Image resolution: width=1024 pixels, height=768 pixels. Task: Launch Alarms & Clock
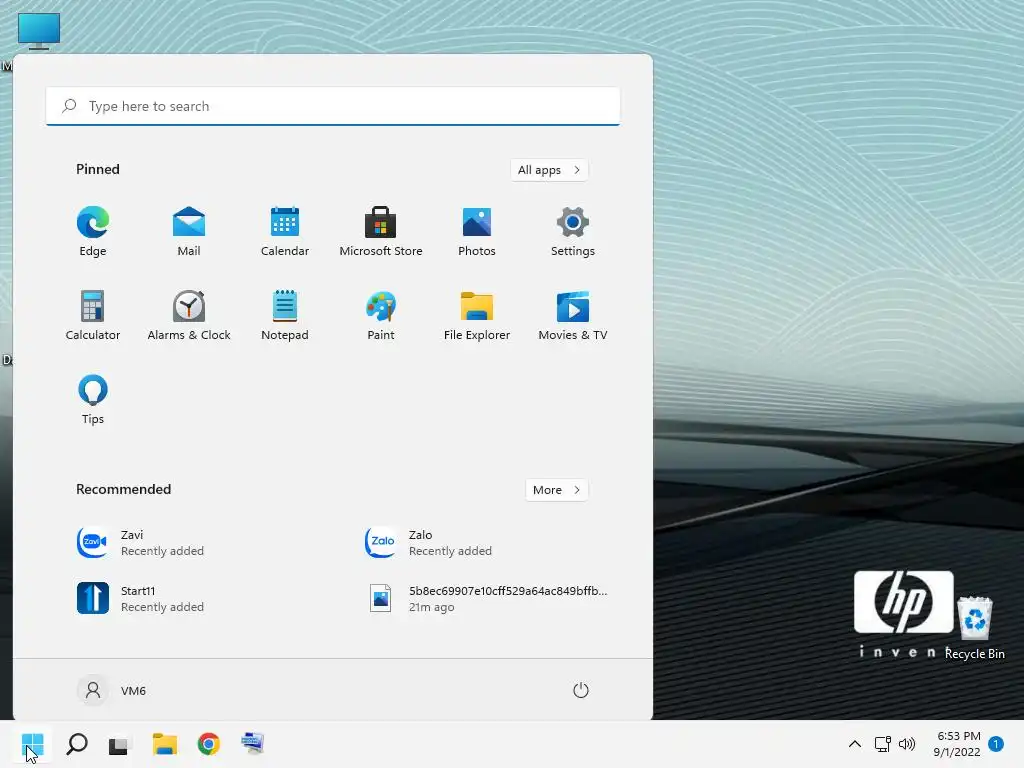[x=189, y=315]
